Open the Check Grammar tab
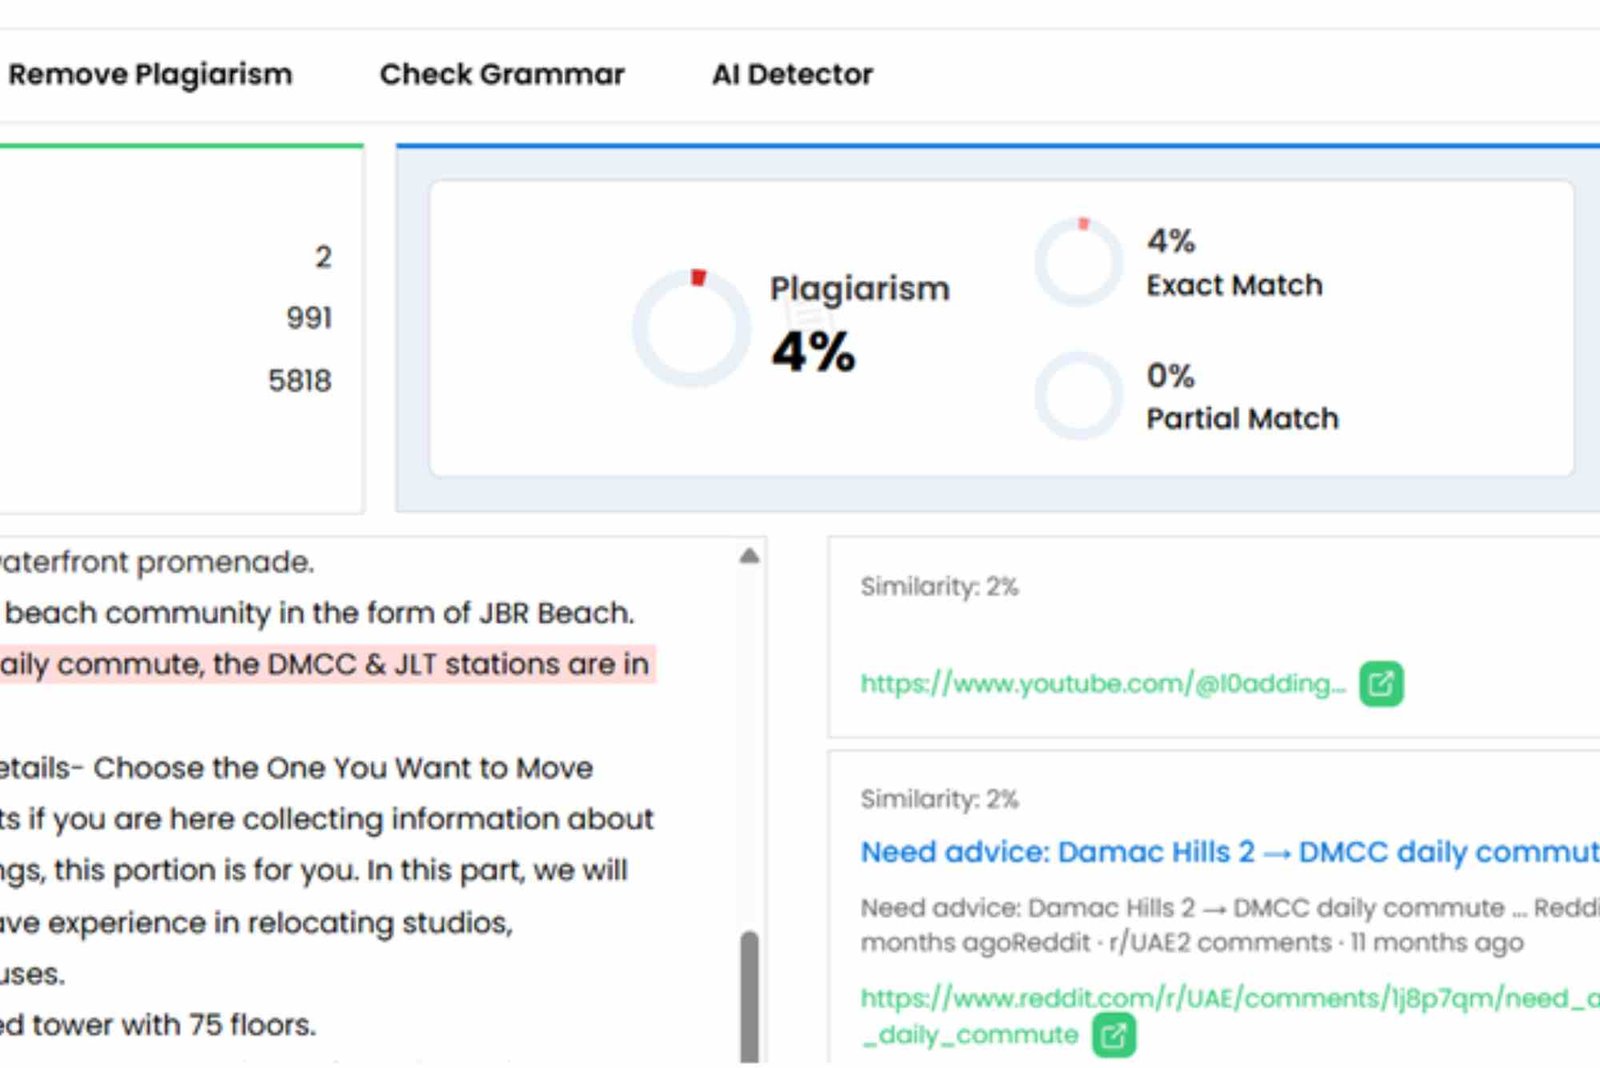The width and height of the screenshot is (1600, 1068). (x=502, y=74)
